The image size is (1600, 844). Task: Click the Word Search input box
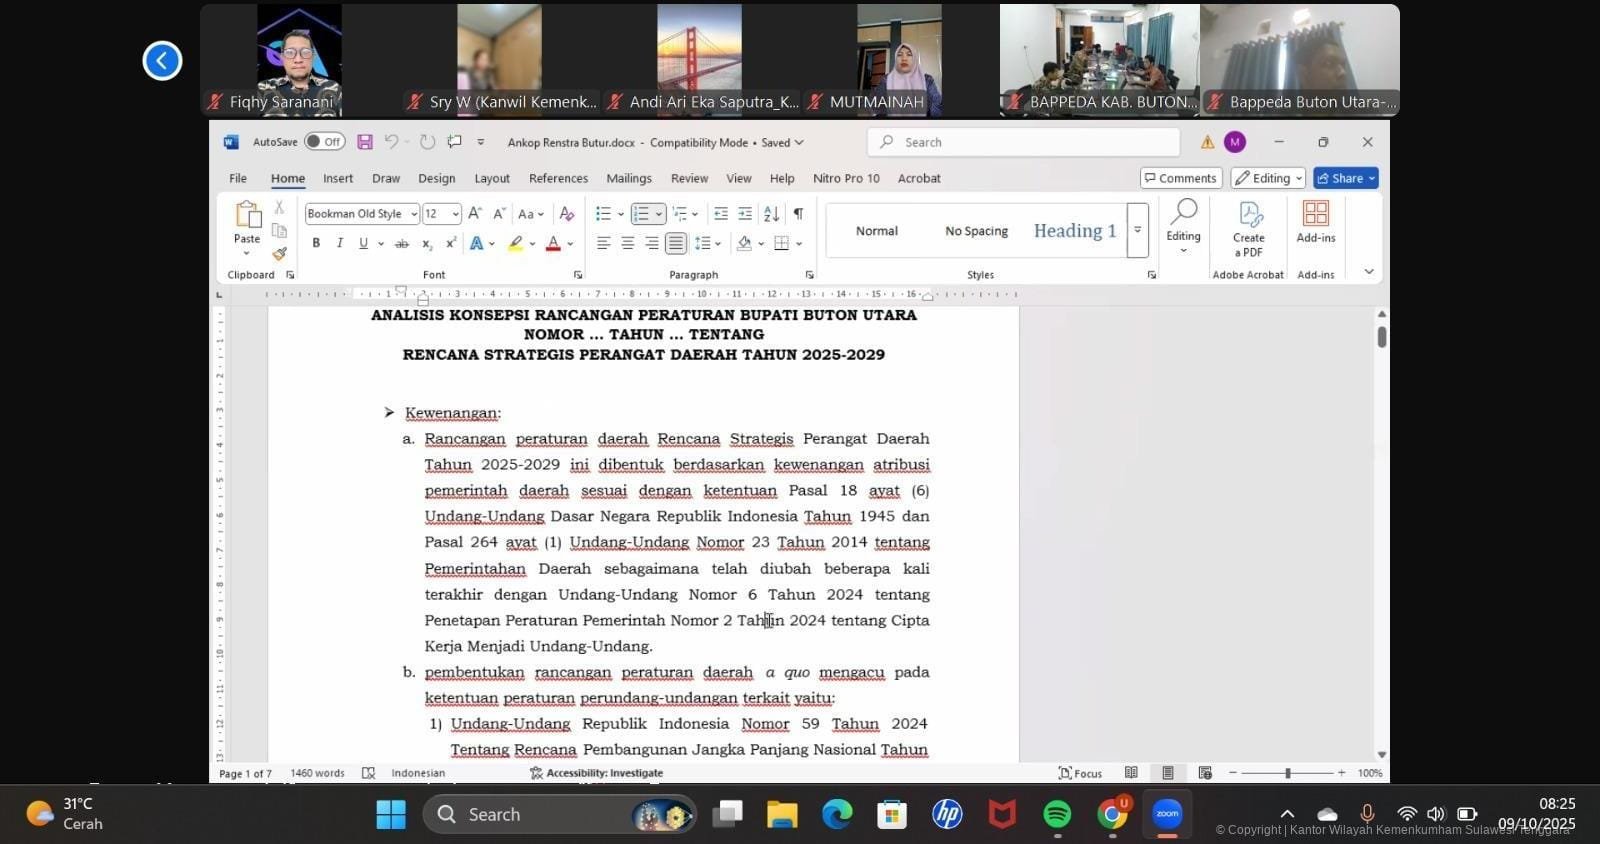coord(1023,142)
